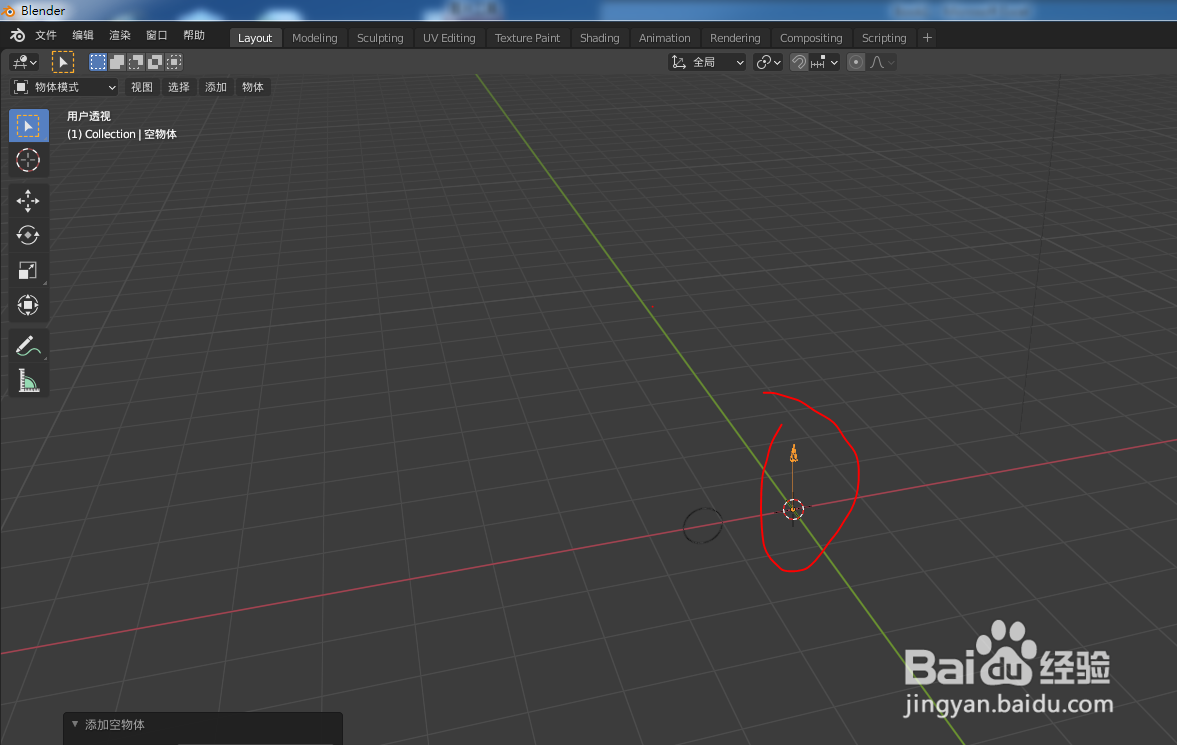Open the 渲染 (Render) menu
Image resolution: width=1177 pixels, height=745 pixels.
click(x=119, y=35)
